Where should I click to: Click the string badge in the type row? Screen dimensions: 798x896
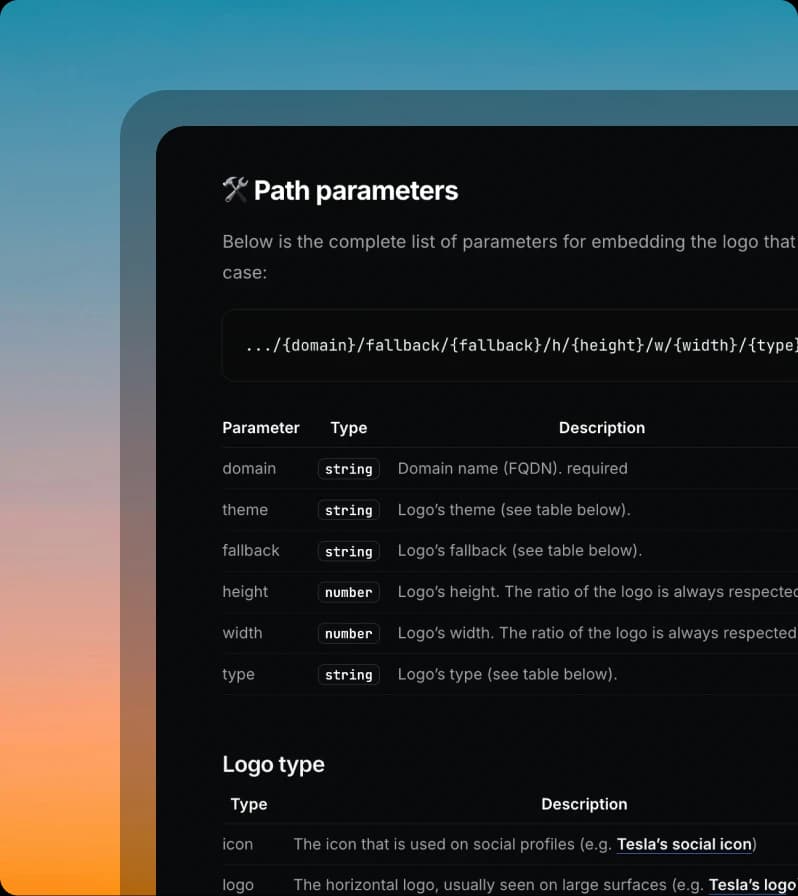pos(349,675)
